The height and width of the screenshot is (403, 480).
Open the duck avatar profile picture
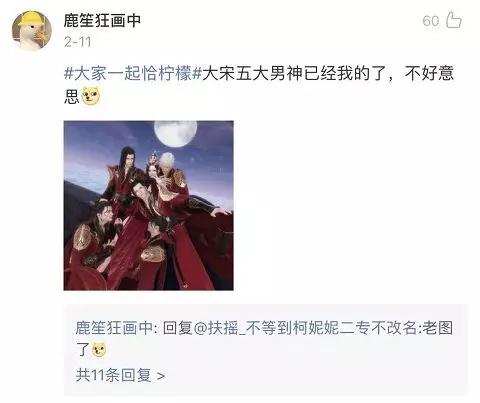pyautogui.click(x=32, y=30)
